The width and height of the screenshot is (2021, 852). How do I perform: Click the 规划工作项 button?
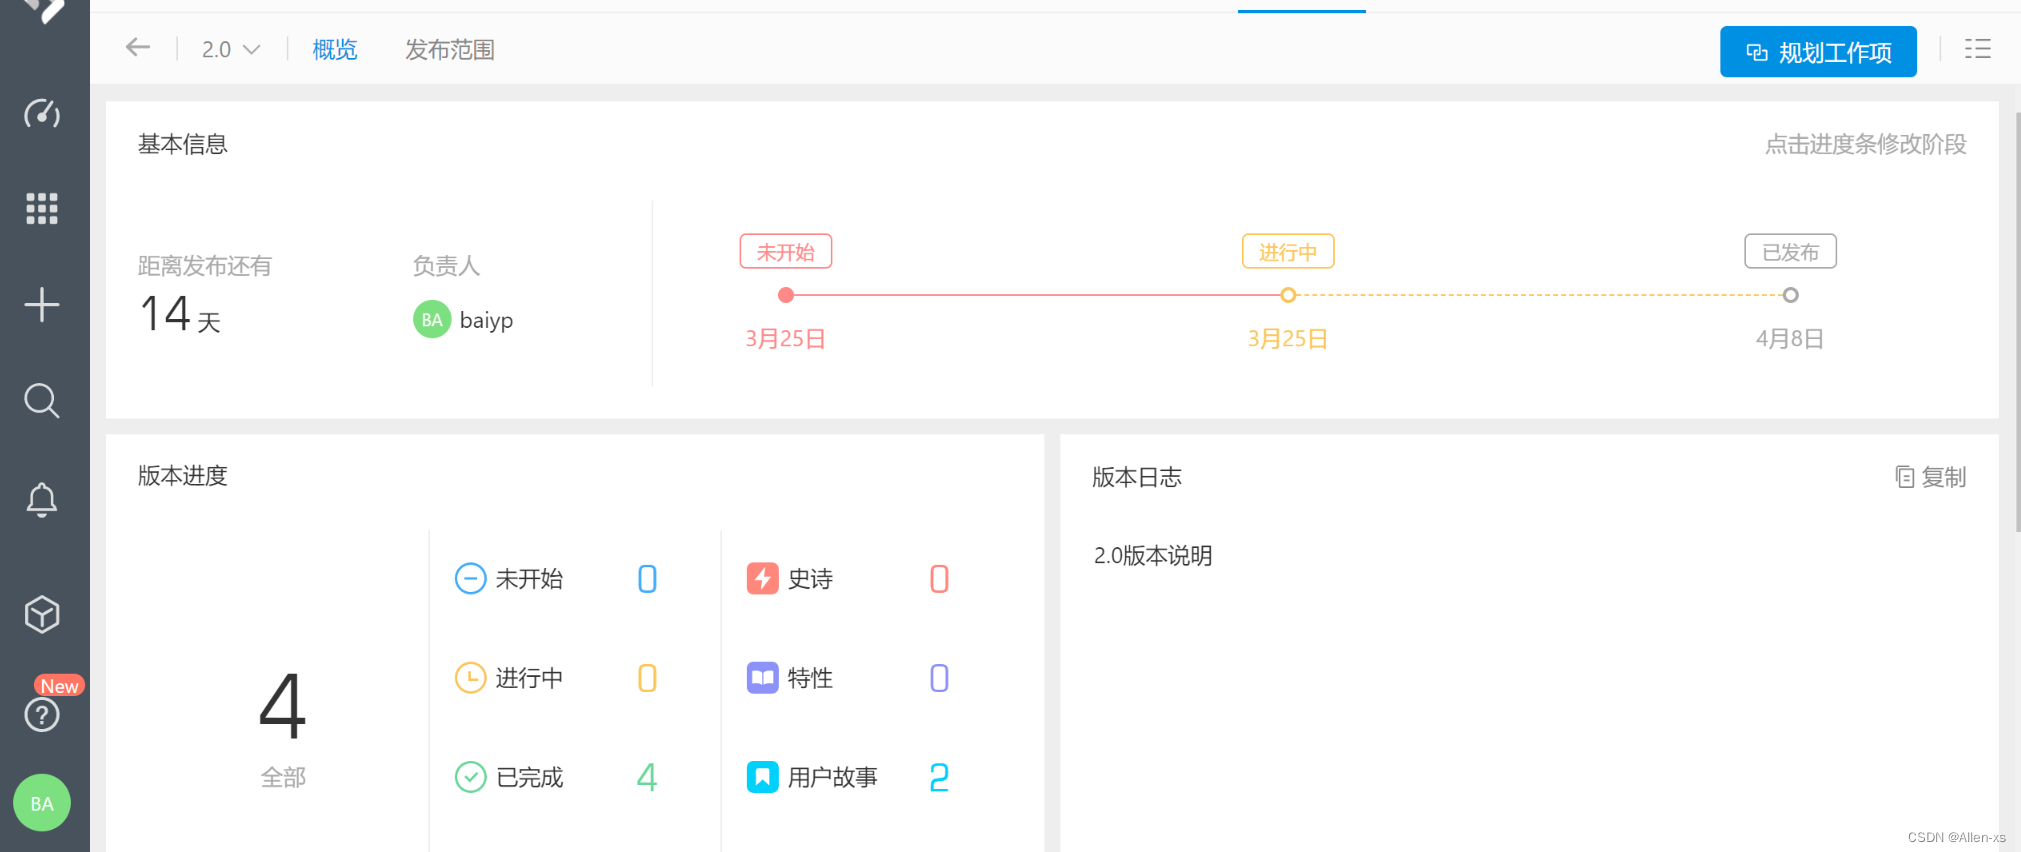pos(1818,52)
